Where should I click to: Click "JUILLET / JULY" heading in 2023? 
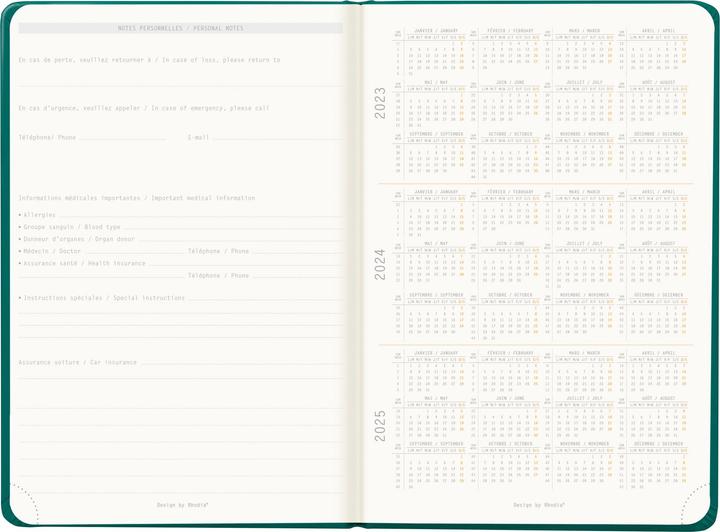click(584, 83)
